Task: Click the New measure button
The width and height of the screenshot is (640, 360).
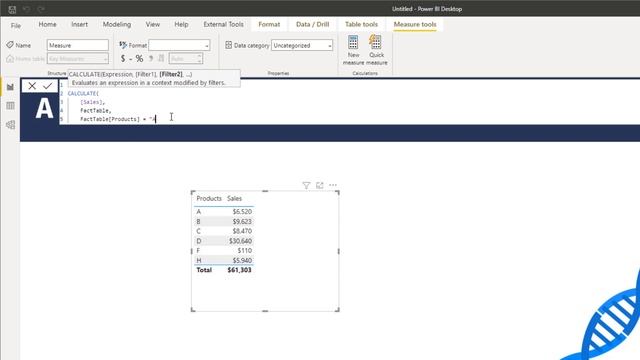Action: point(353,50)
